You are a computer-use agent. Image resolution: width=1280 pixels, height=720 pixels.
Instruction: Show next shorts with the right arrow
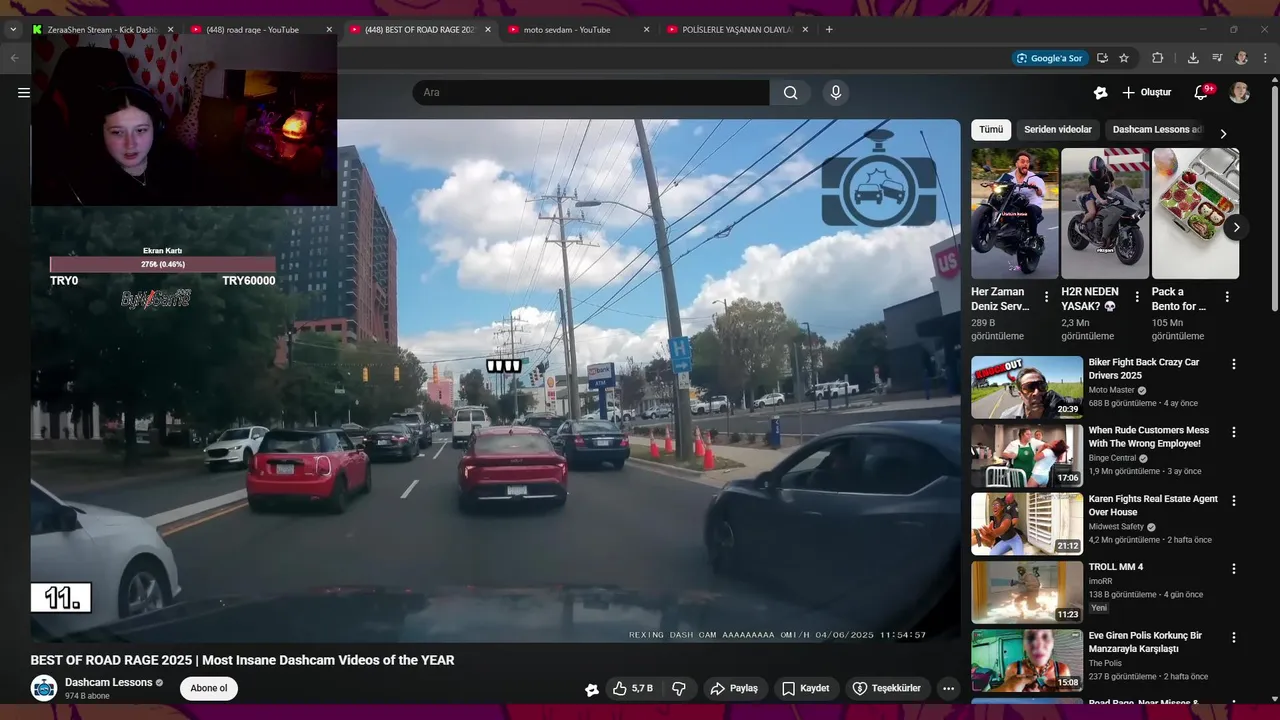[1236, 227]
